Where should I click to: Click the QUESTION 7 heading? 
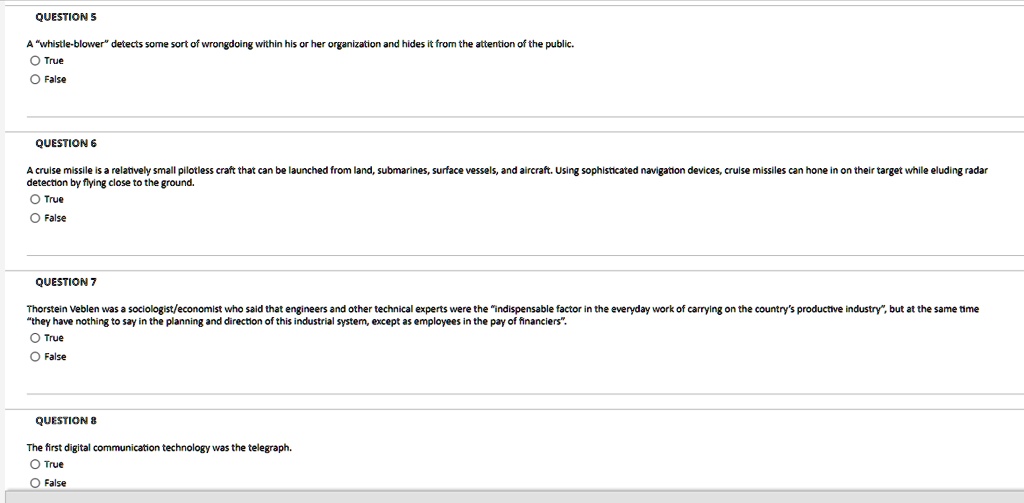point(66,282)
